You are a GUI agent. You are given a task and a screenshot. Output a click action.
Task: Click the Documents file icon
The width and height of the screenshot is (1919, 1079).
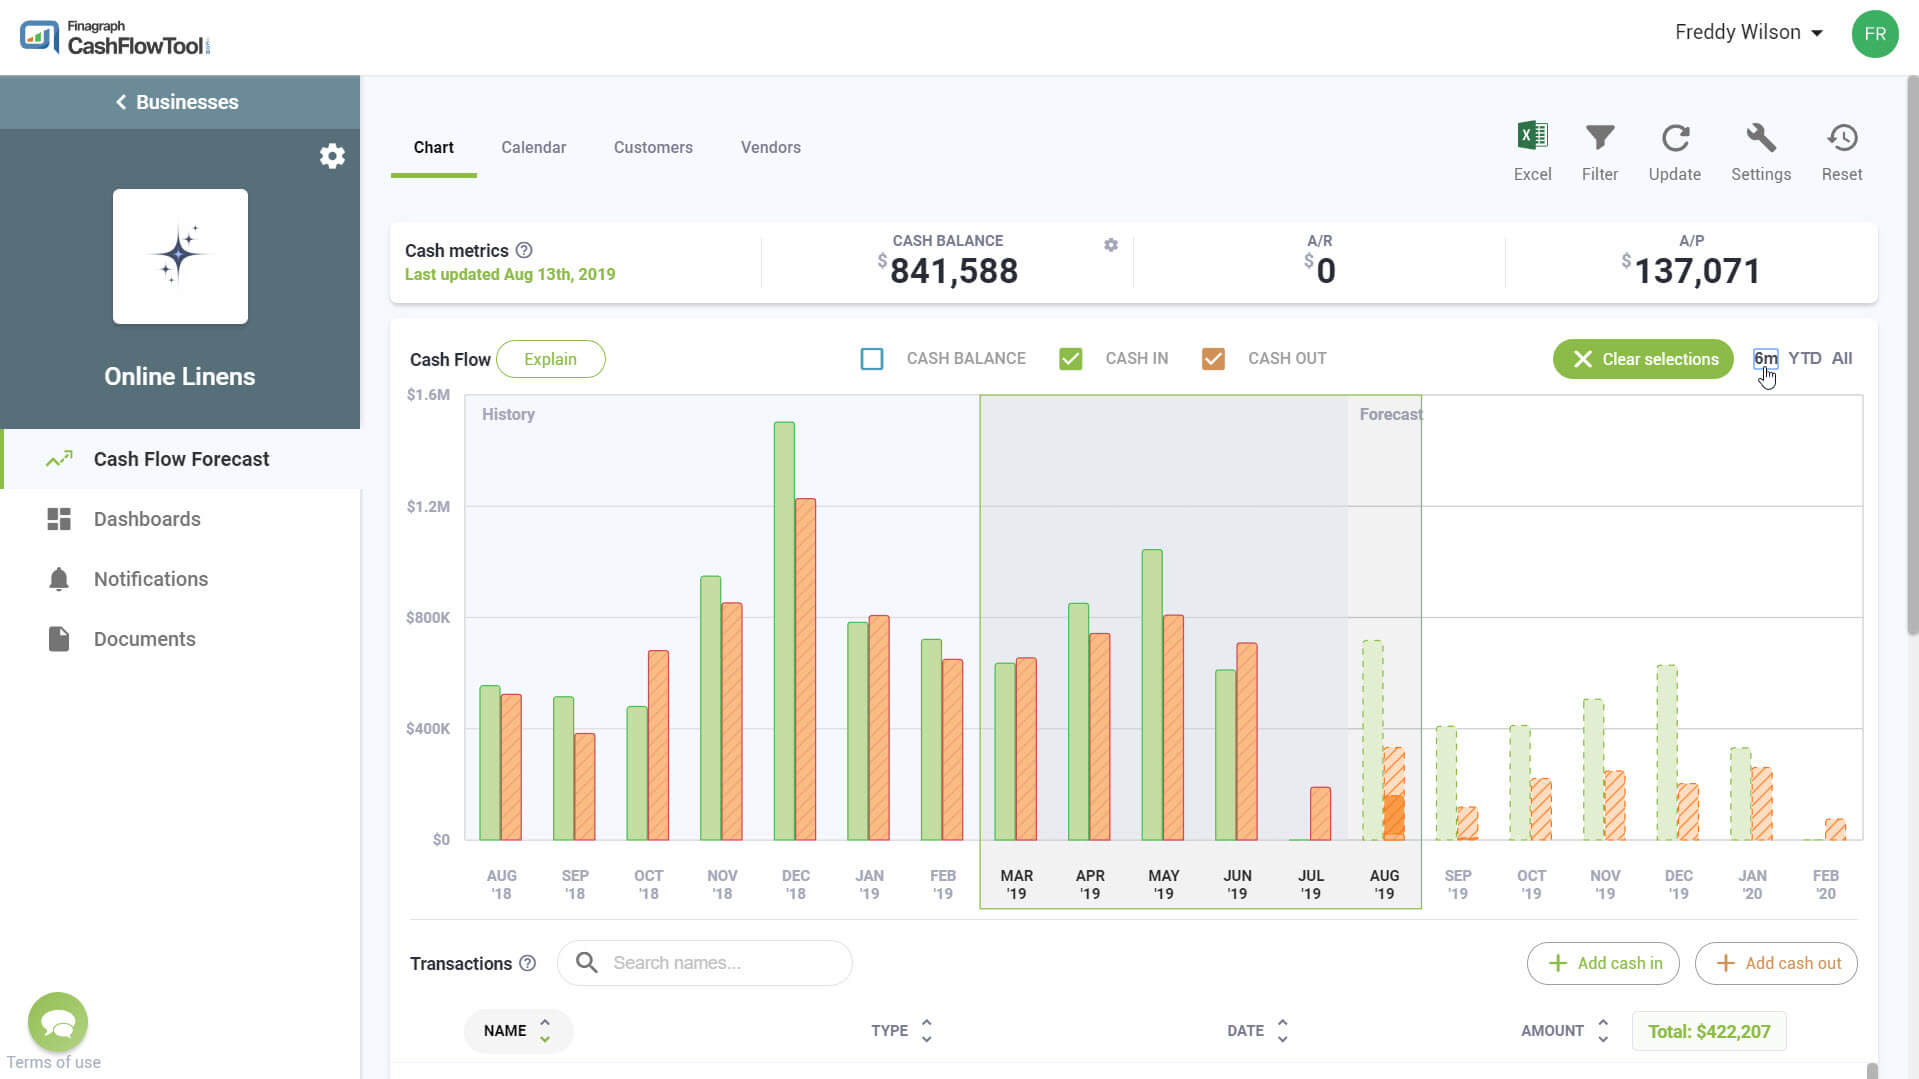59,639
